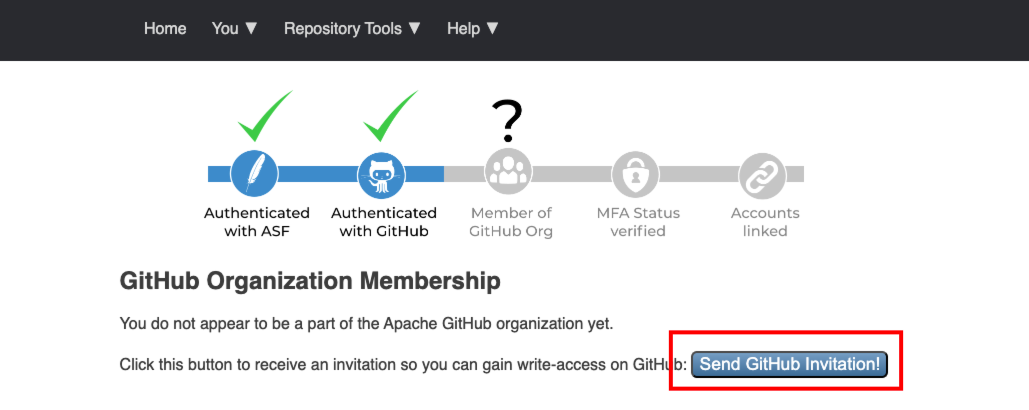
Task: Click the GitHub Organization Membership heading
Action: pos(310,281)
